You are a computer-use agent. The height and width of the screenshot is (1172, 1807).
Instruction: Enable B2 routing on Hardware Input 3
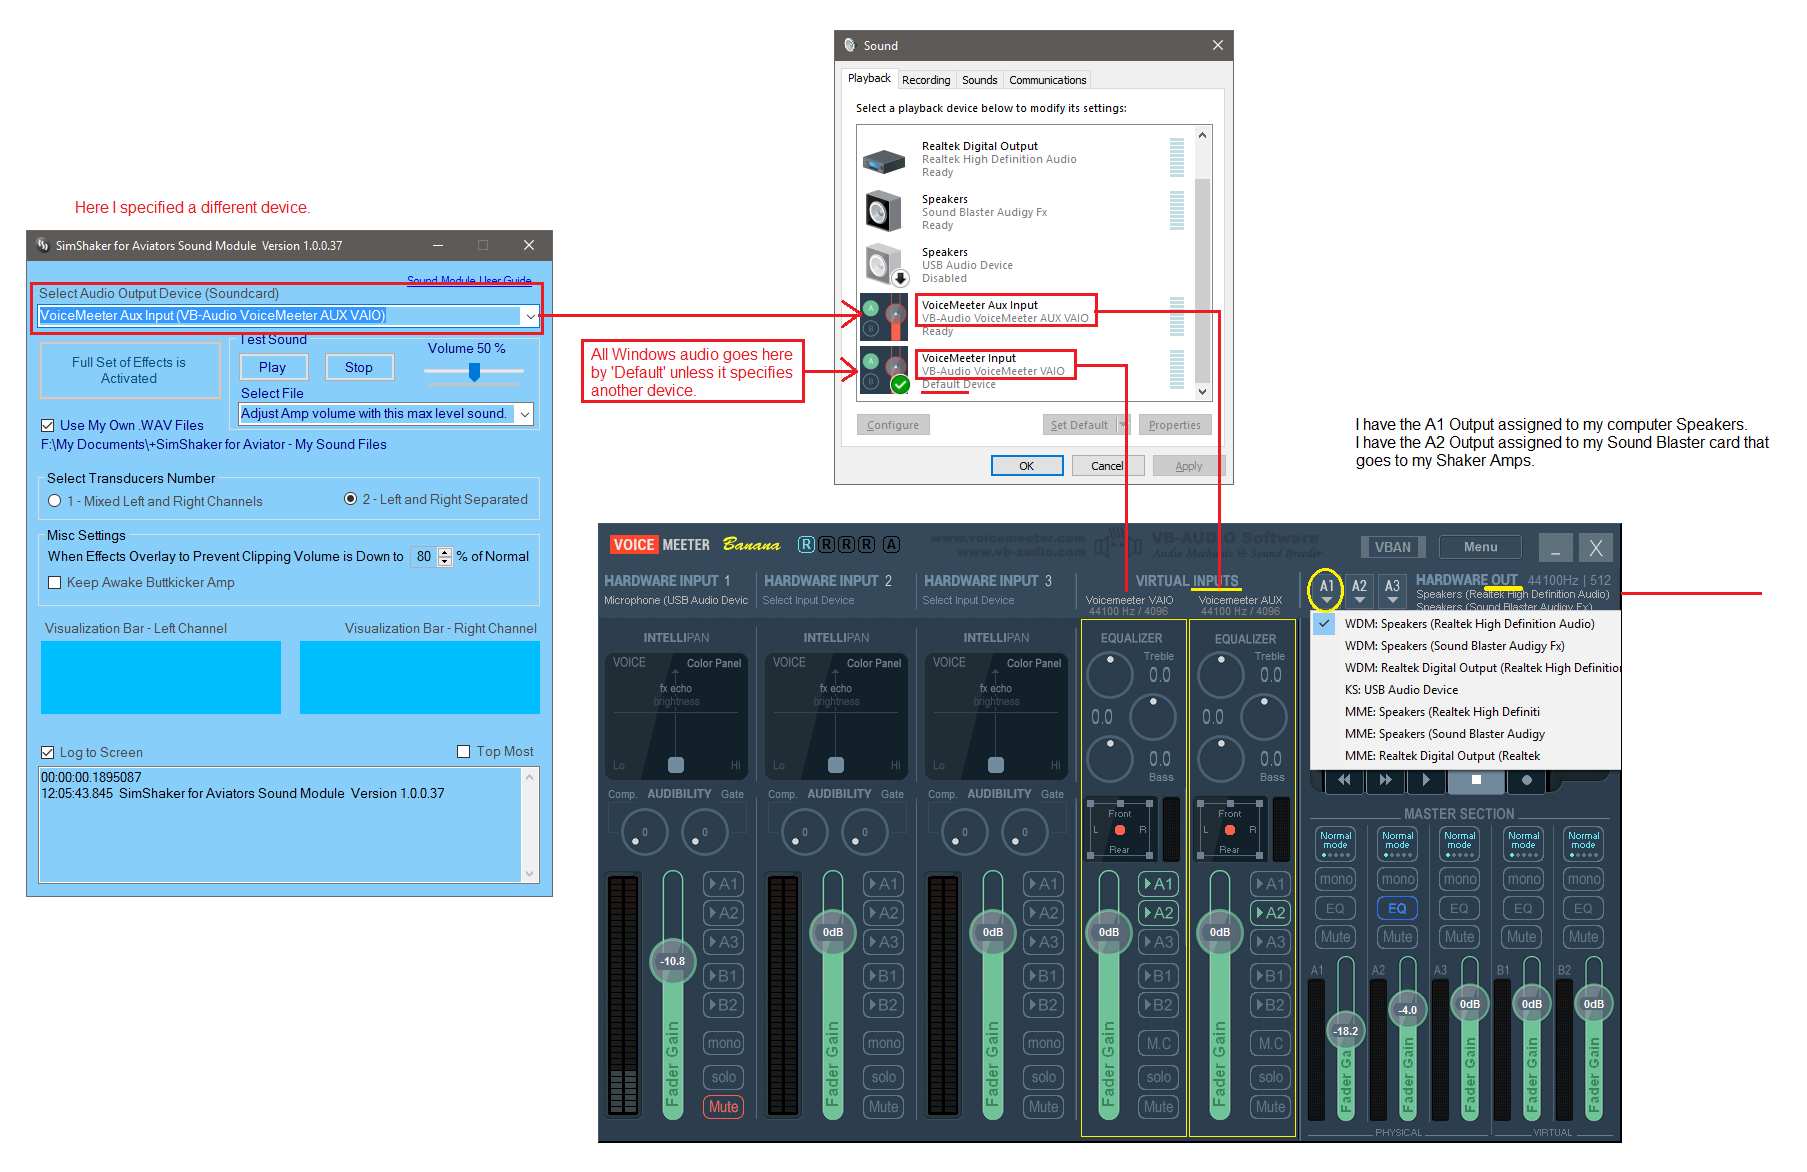tap(1044, 1005)
